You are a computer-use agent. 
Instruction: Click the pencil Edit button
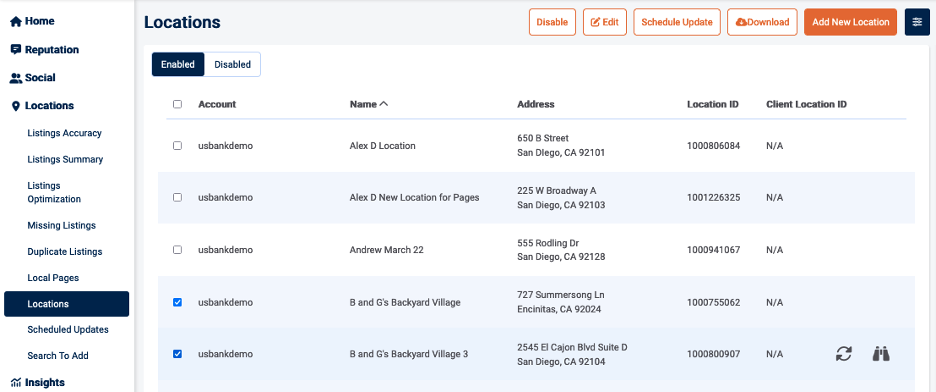point(604,22)
